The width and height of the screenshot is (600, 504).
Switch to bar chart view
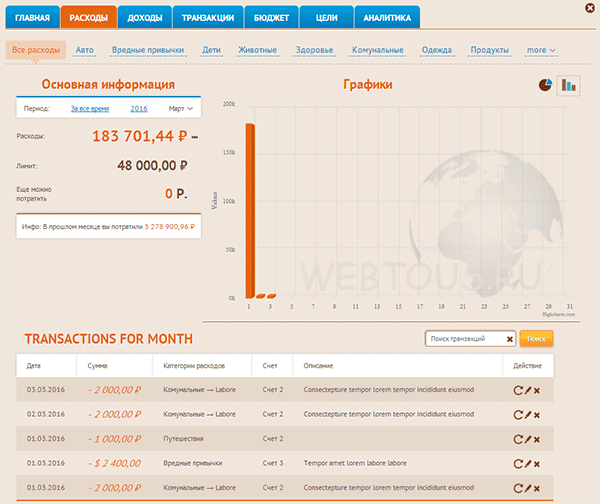tap(569, 85)
